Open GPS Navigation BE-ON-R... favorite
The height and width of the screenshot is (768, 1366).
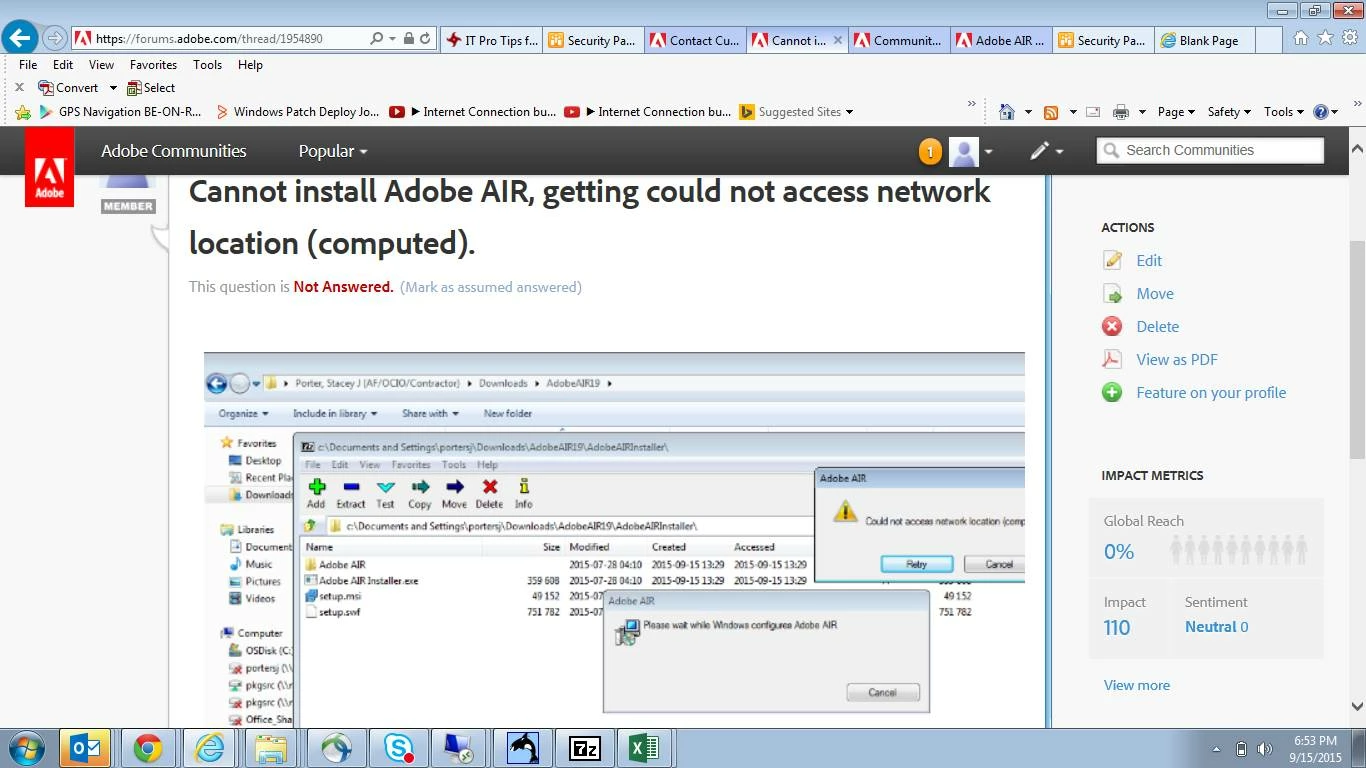click(121, 112)
